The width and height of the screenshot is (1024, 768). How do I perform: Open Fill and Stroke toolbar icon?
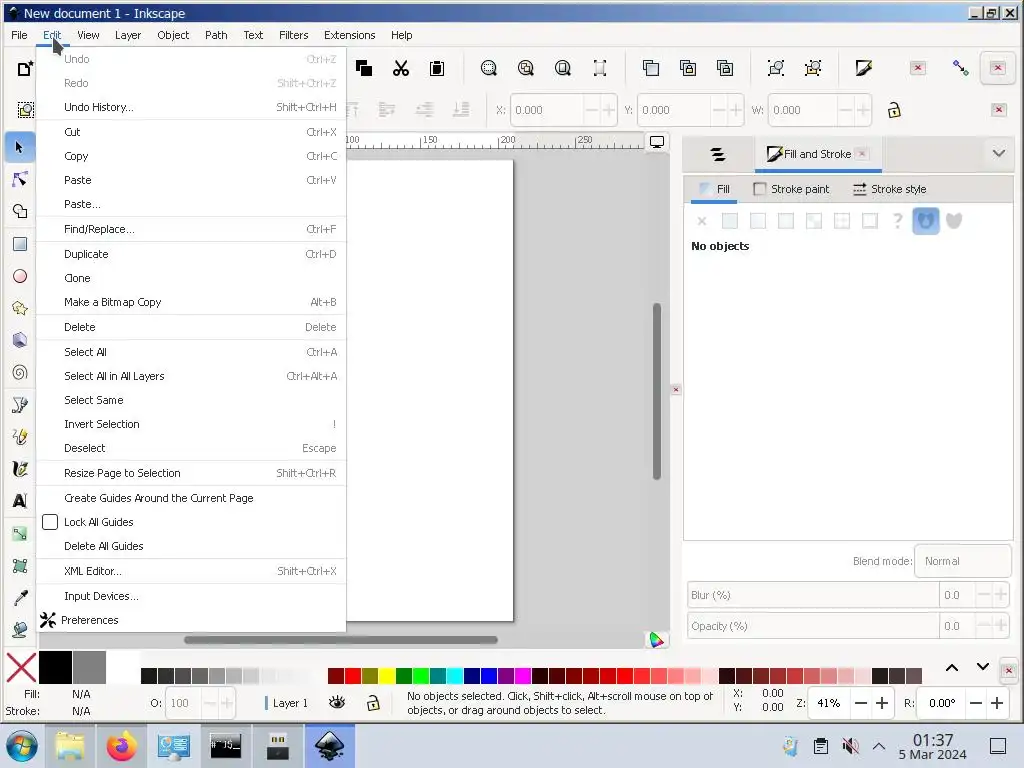(863, 68)
